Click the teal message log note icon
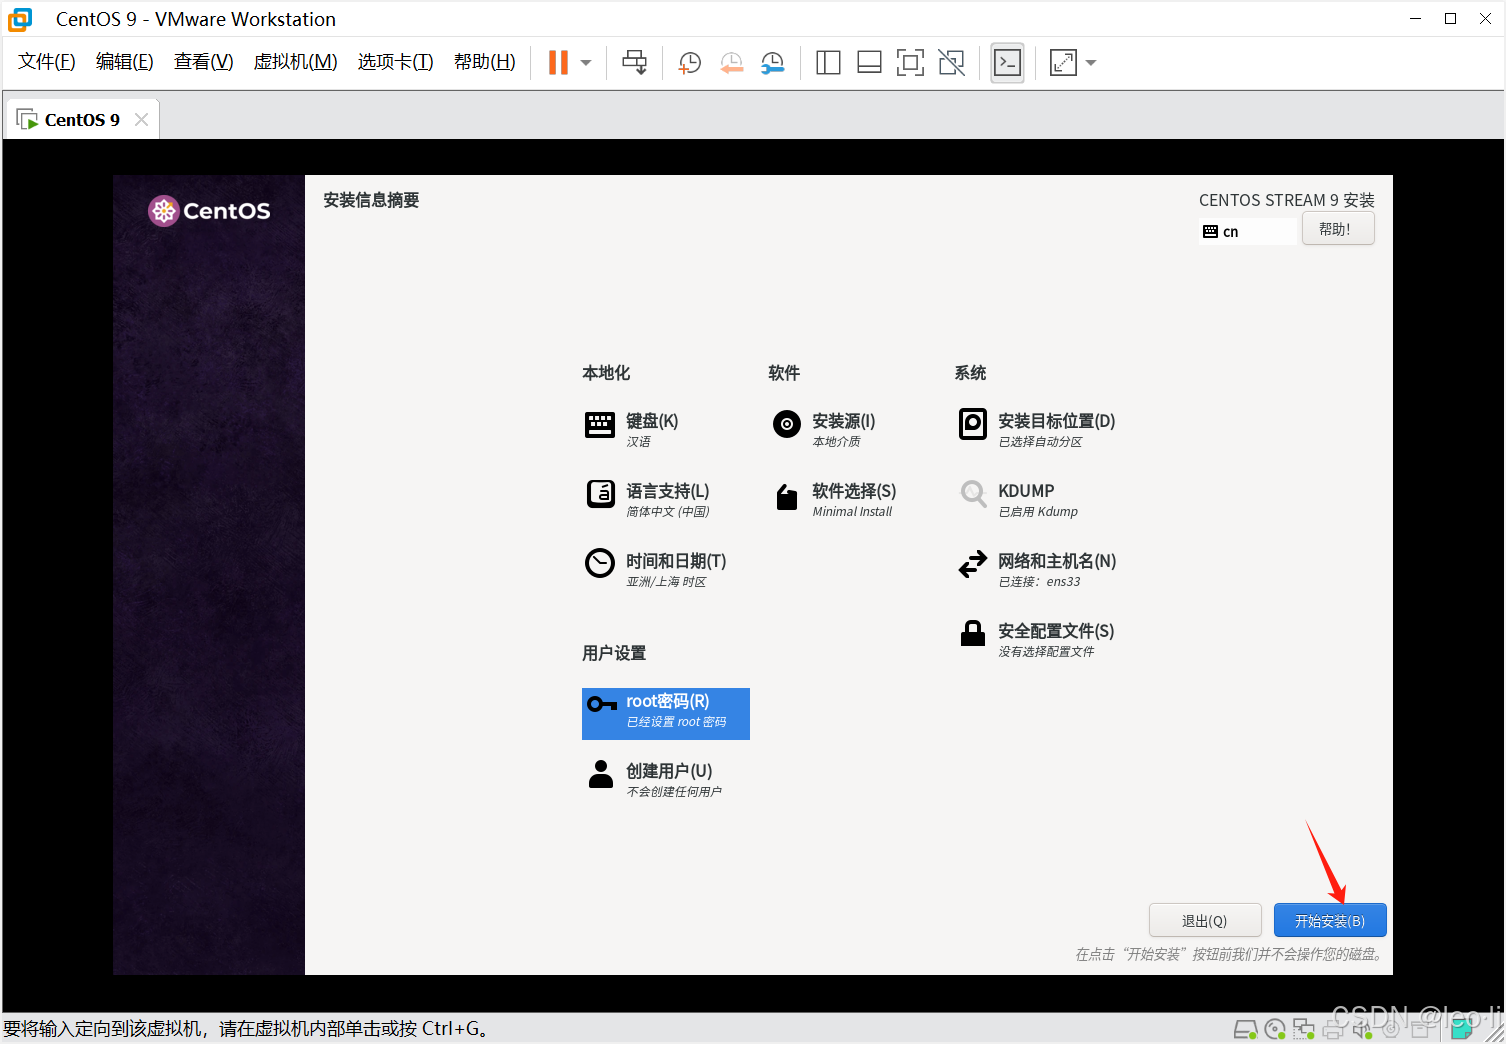The image size is (1506, 1044). coord(1463,1028)
